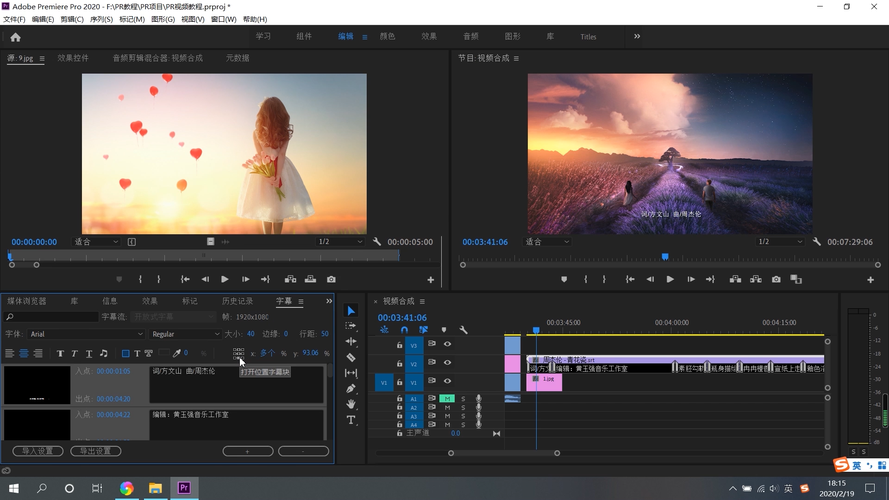Toggle V3 track visibility eye
This screenshot has height=500, width=889.
447,344
